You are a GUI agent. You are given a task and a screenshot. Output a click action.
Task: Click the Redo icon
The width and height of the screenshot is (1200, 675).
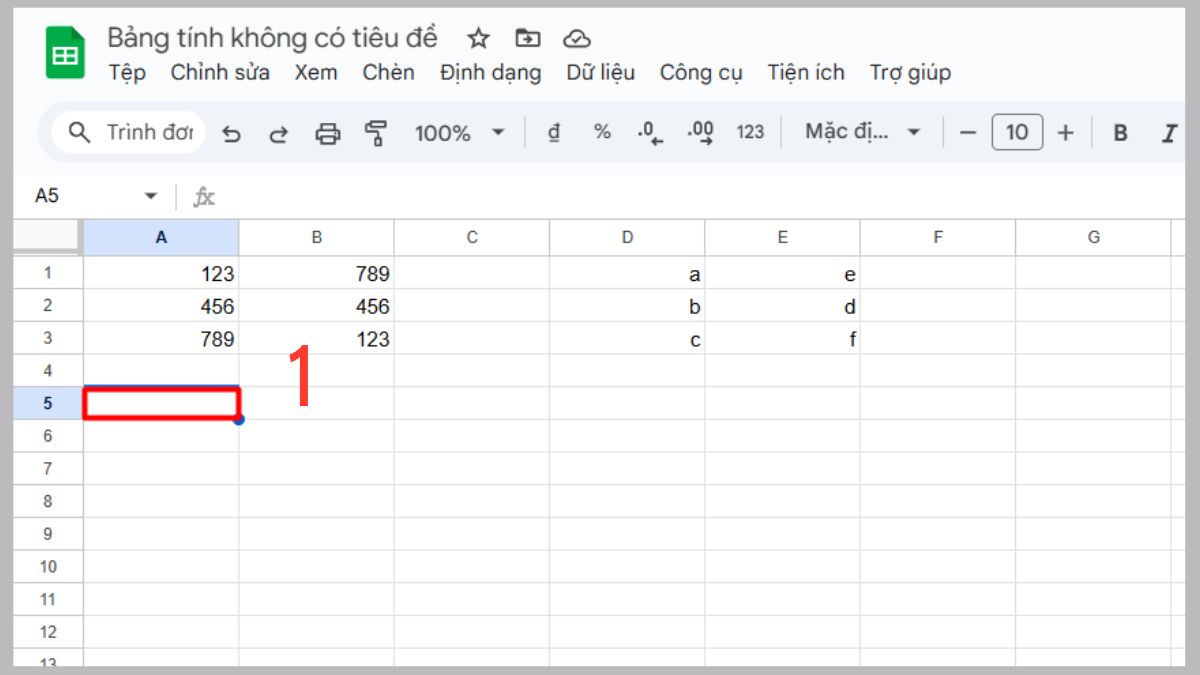pyautogui.click(x=278, y=132)
